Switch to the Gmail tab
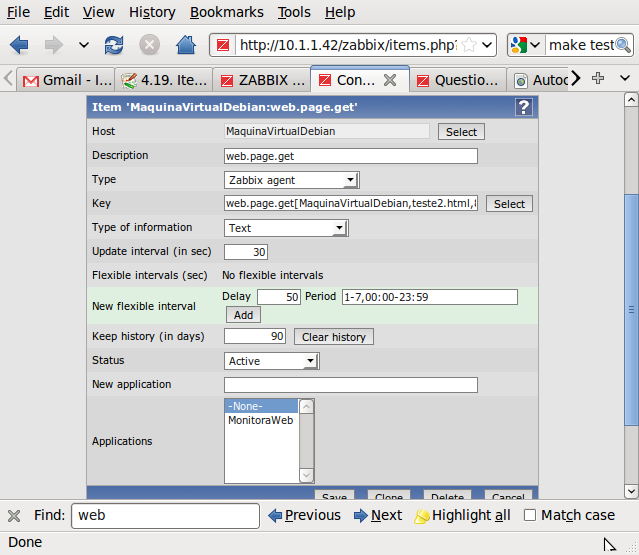639x555 pixels. (x=67, y=80)
